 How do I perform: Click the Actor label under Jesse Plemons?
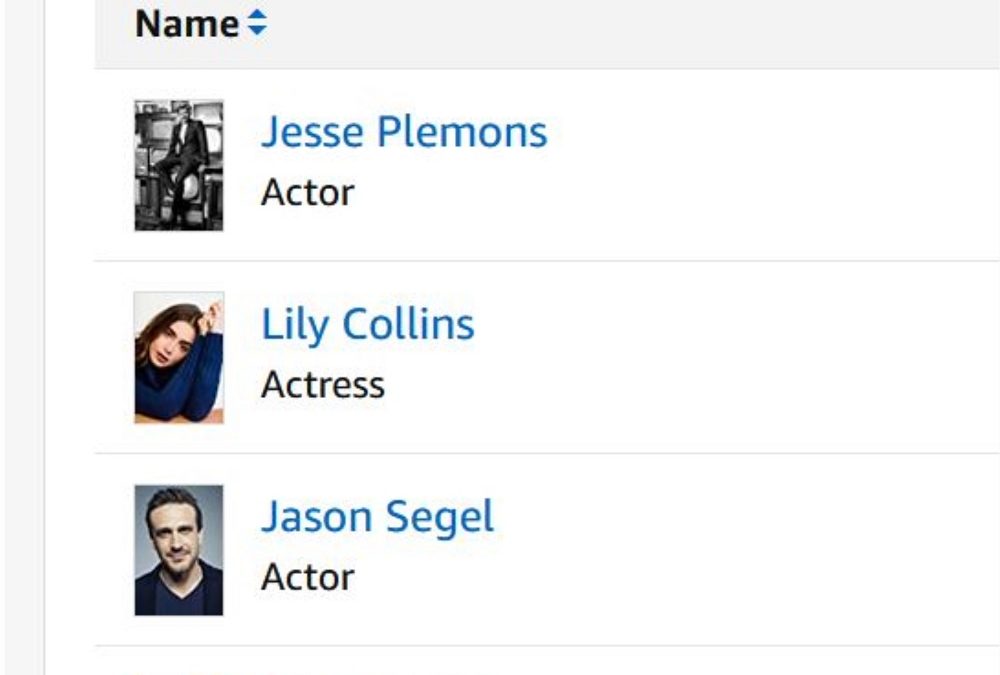pyautogui.click(x=307, y=192)
